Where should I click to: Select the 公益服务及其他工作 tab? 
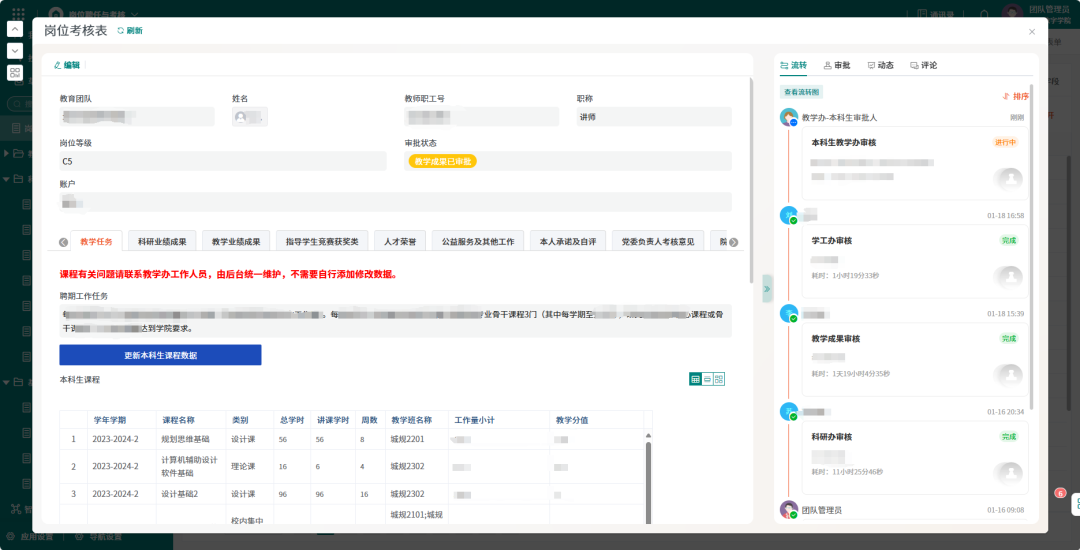click(x=477, y=242)
